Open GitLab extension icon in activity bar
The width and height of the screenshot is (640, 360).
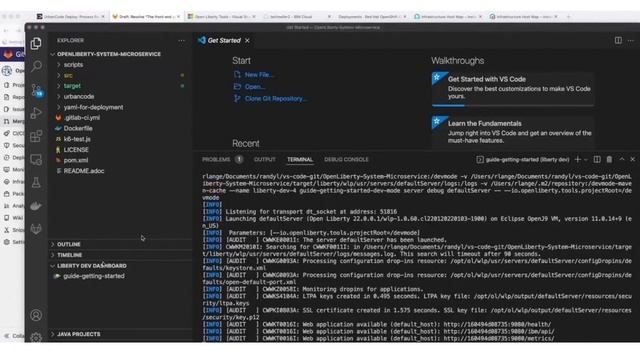click(x=36, y=229)
